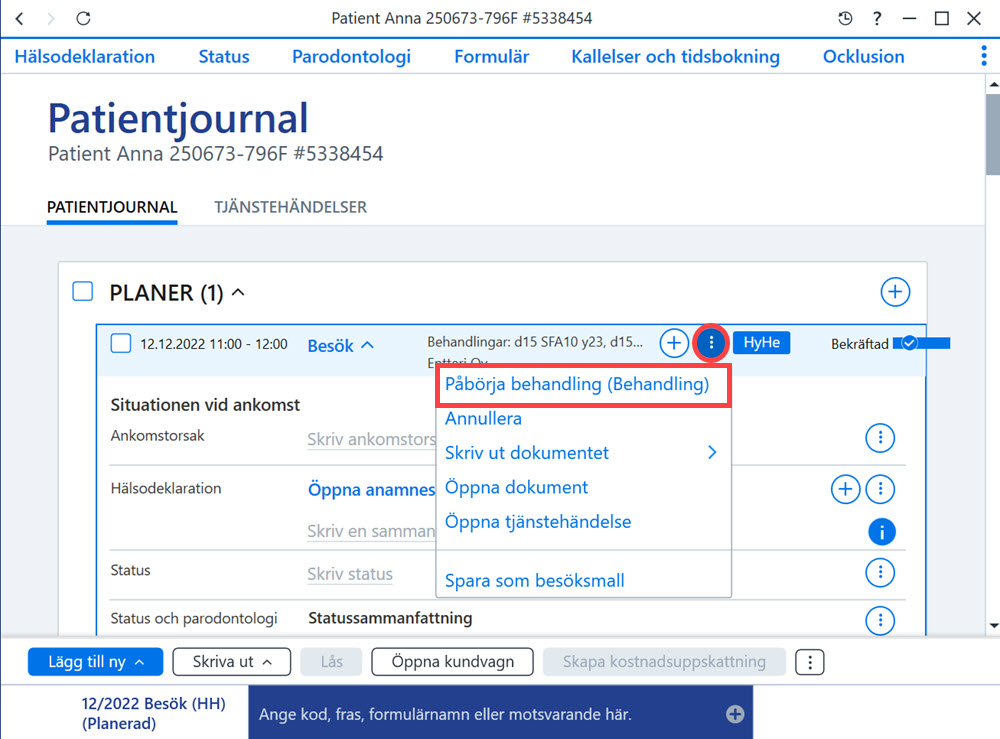Click into the Skriv status field
Image resolution: width=1000 pixels, height=739 pixels.
click(350, 574)
